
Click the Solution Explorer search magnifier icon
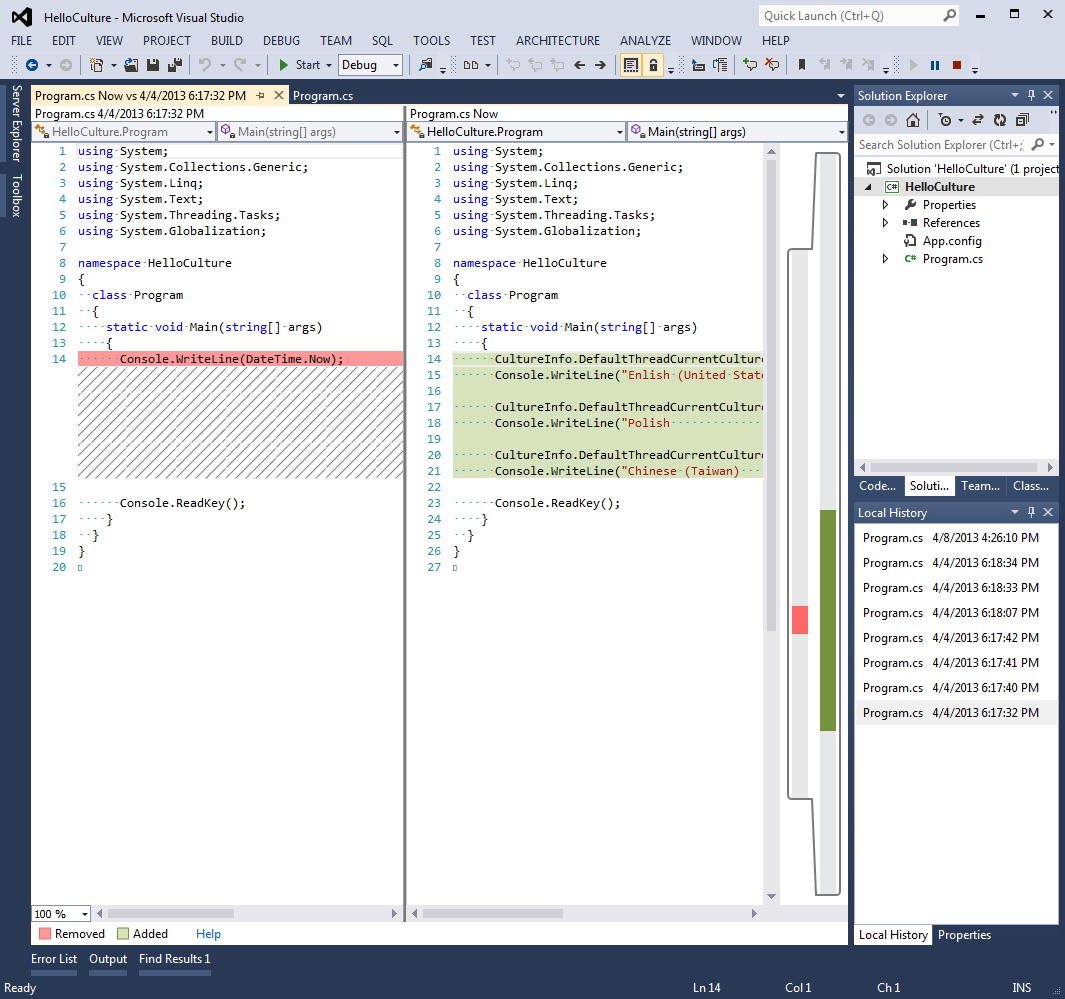pyautogui.click(x=1037, y=145)
